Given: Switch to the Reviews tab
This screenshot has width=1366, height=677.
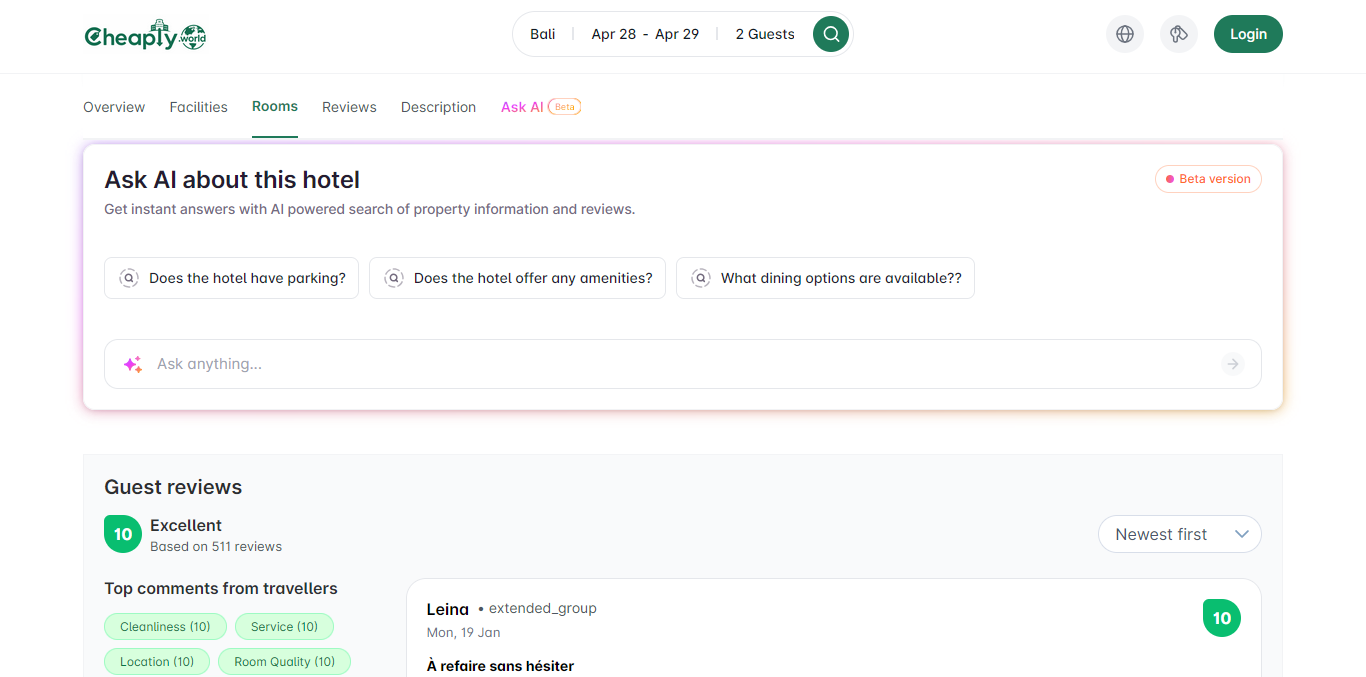Looking at the screenshot, I should [x=349, y=107].
